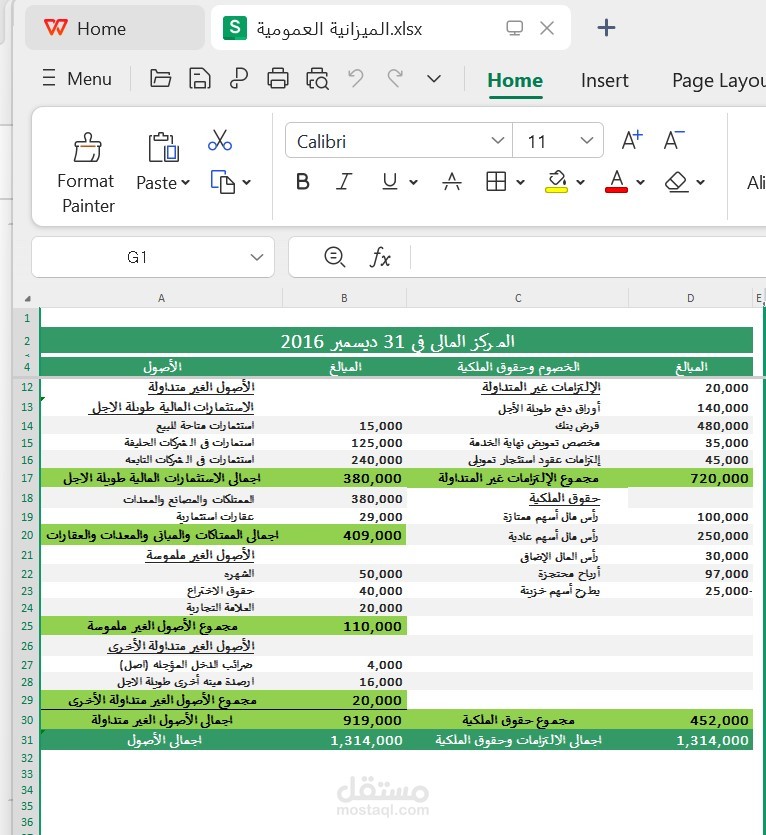
Task: Click the Copy icon
Action: click(x=223, y=182)
